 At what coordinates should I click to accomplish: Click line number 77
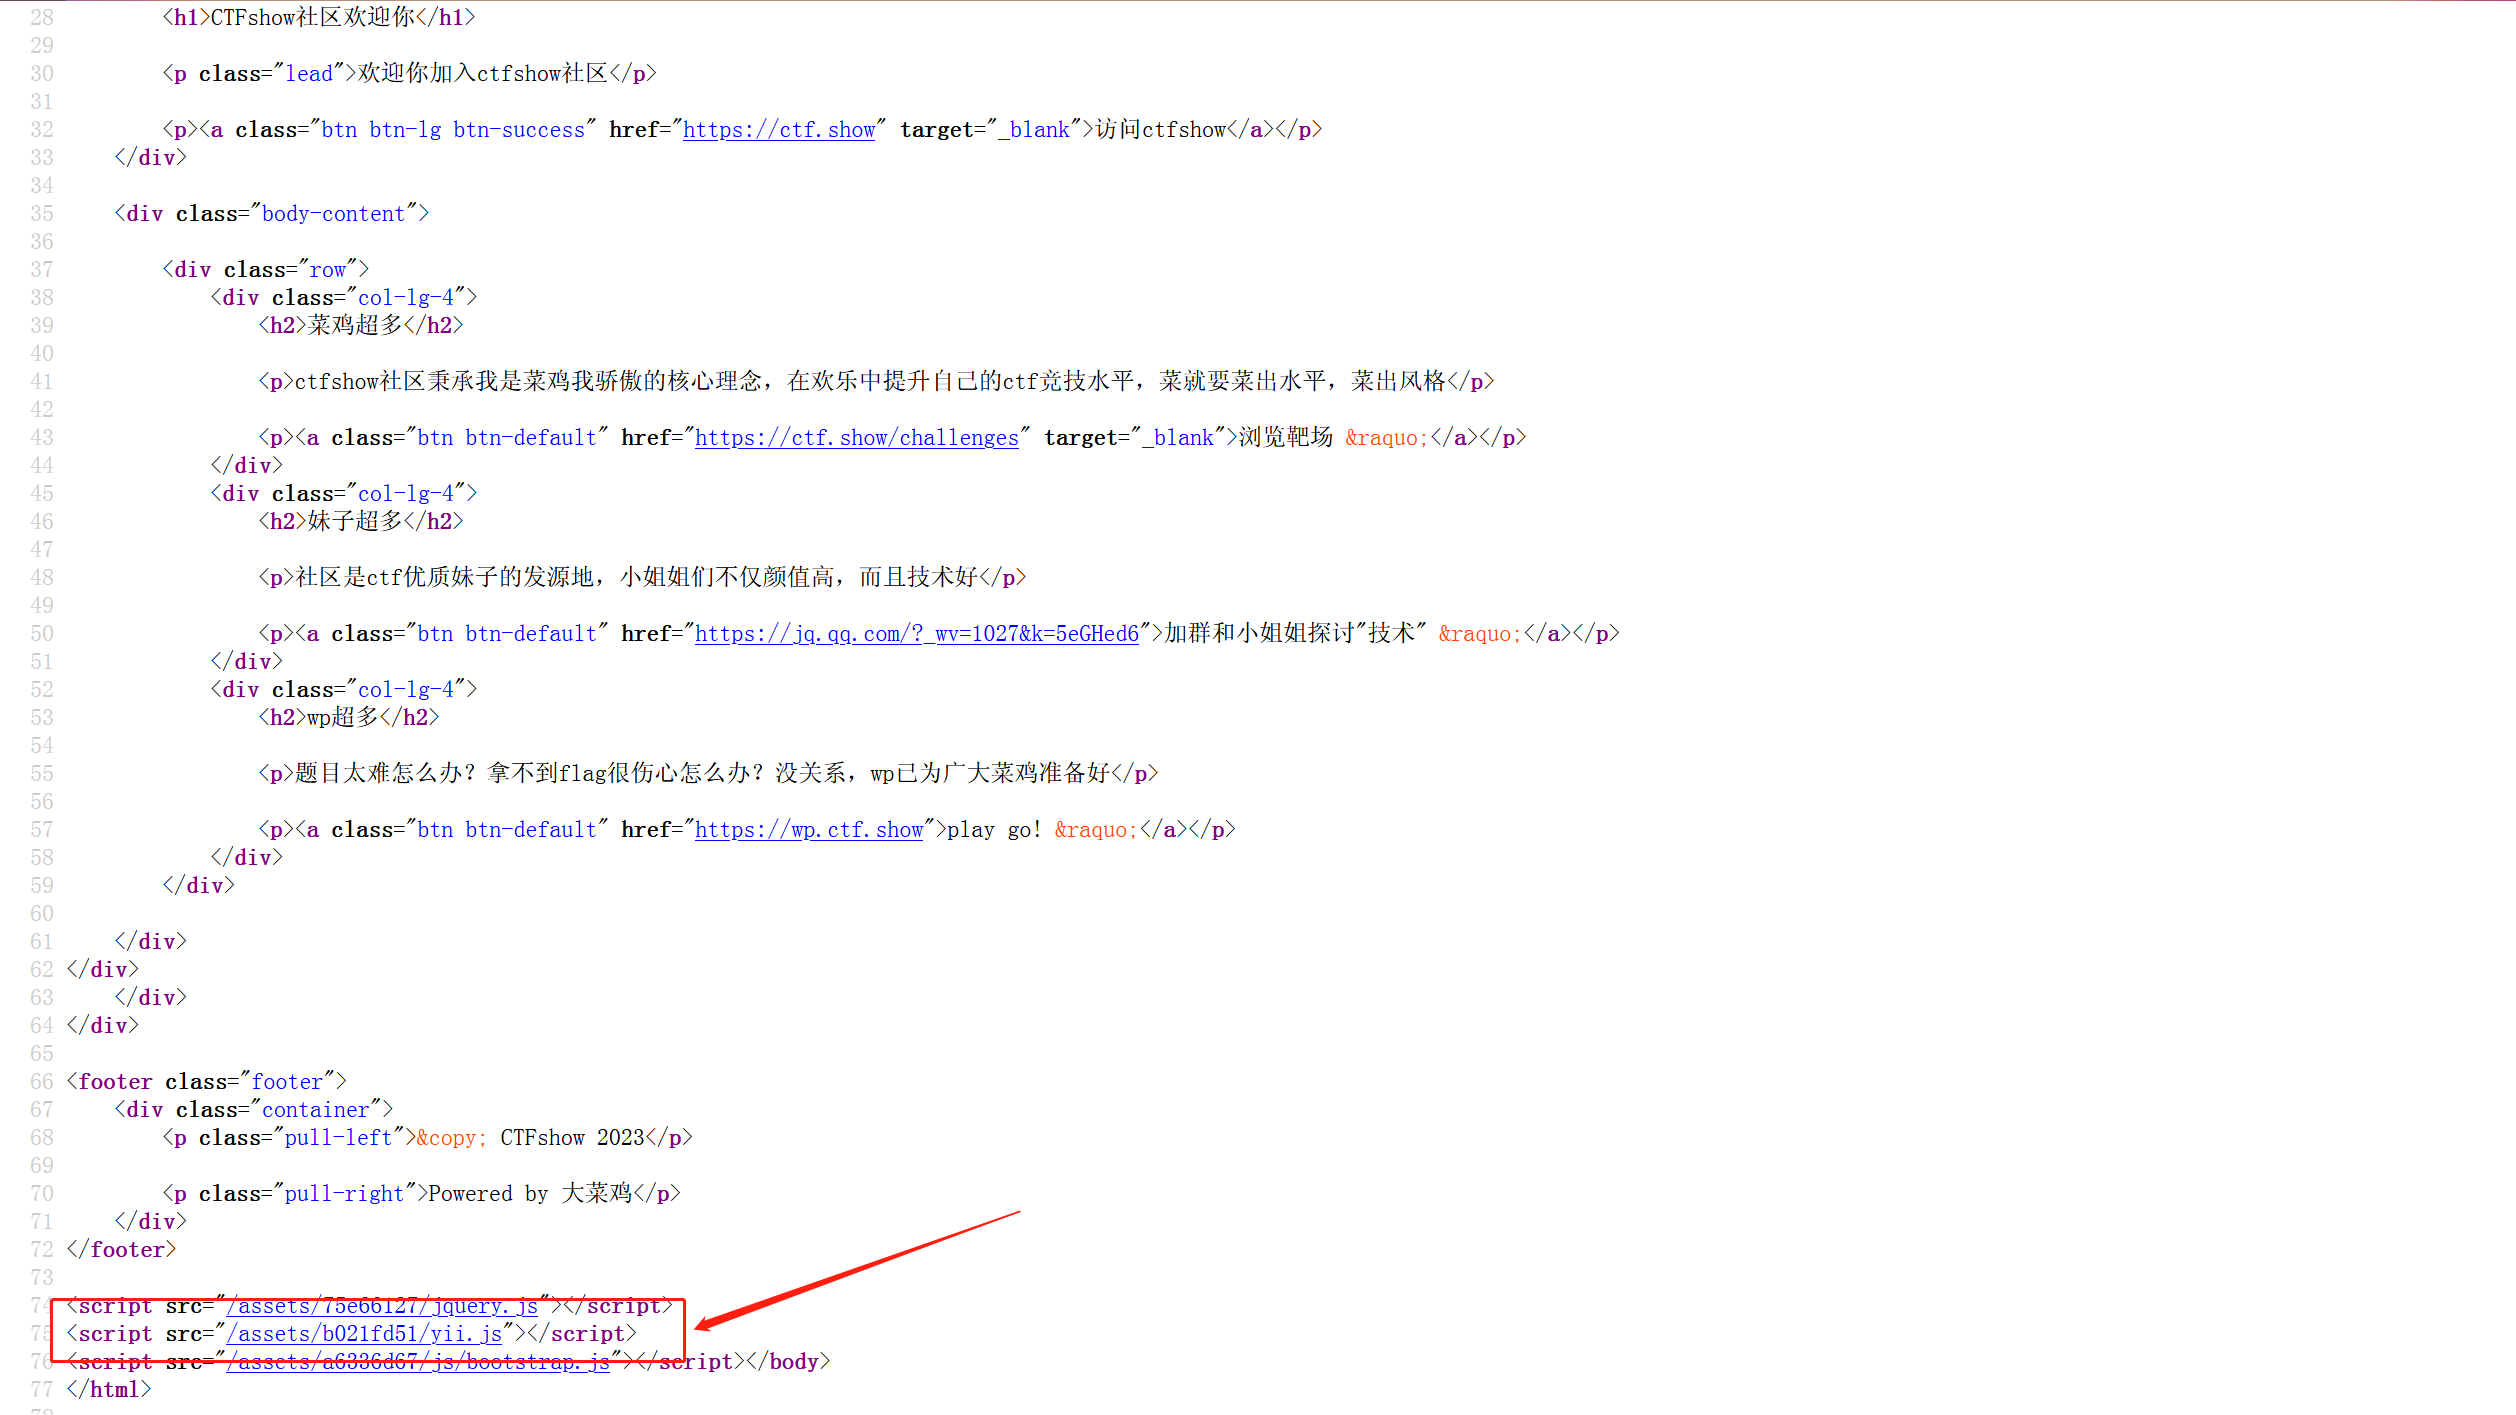click(x=42, y=1390)
